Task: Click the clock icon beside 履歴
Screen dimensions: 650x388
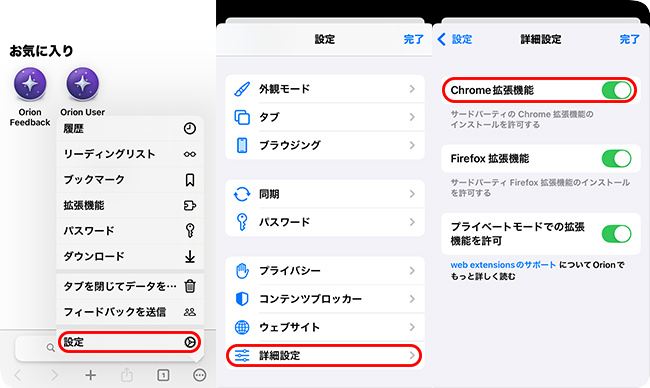Action: pyautogui.click(x=190, y=129)
